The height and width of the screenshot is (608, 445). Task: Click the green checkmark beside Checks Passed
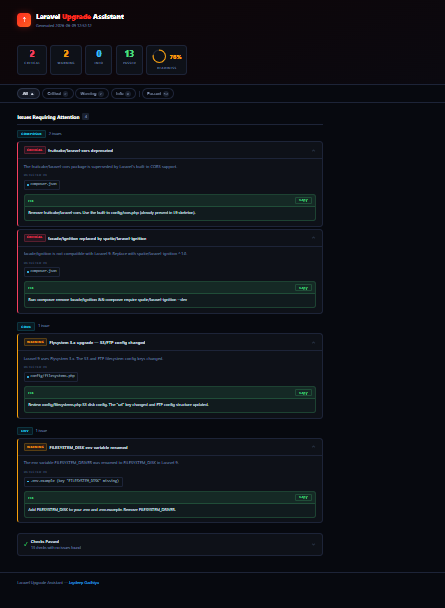(x=26, y=544)
